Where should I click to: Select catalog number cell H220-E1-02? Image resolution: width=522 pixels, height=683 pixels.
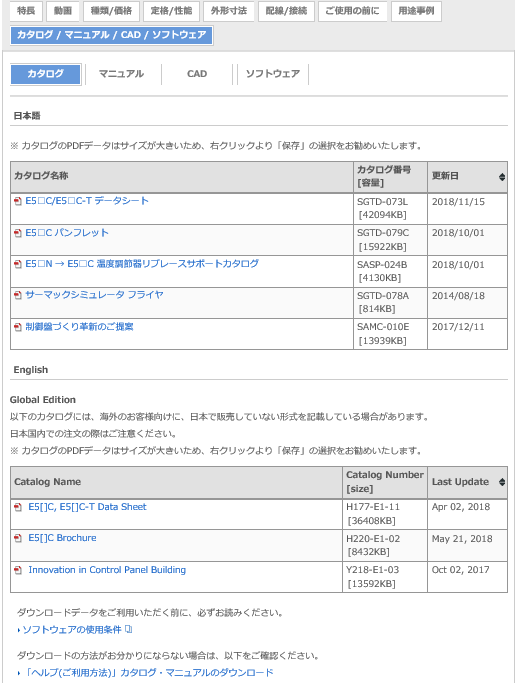click(x=385, y=545)
